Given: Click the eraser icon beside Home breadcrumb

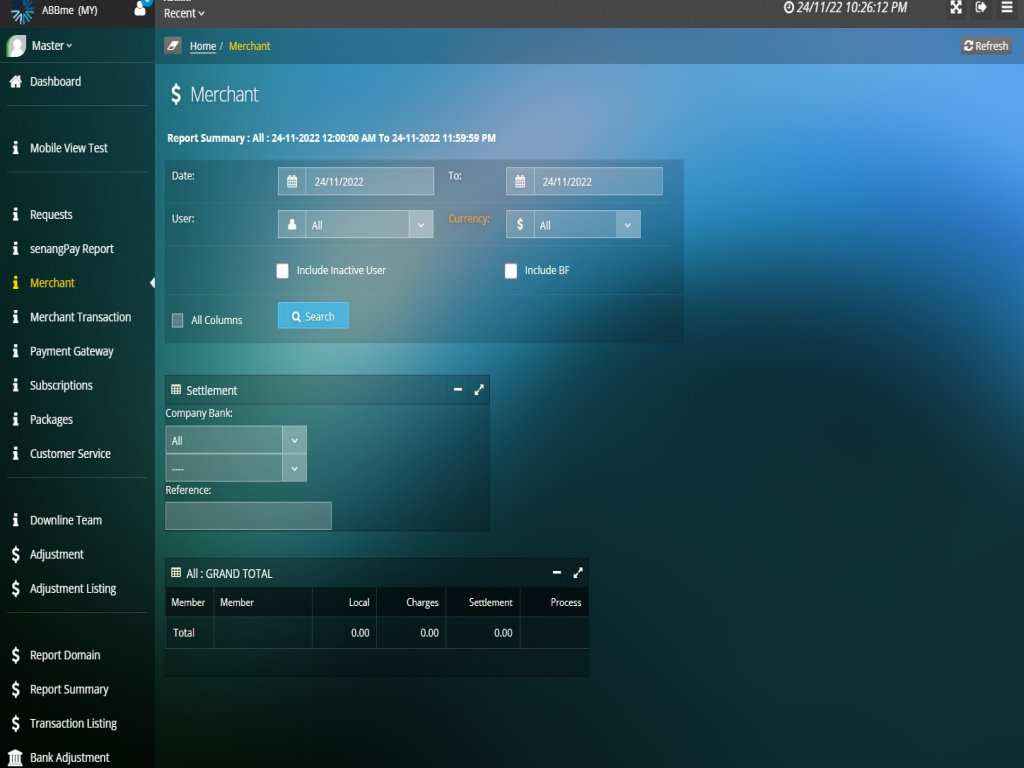Looking at the screenshot, I should pyautogui.click(x=173, y=46).
